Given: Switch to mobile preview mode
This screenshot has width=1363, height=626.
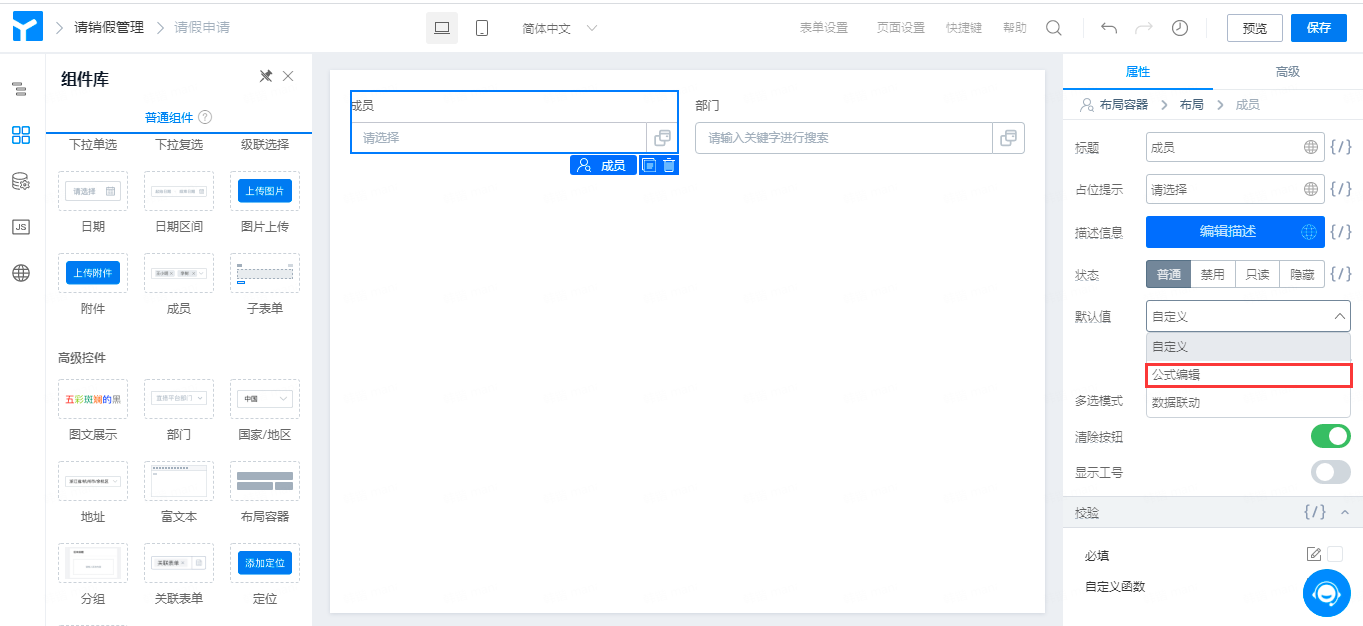Looking at the screenshot, I should click(482, 28).
